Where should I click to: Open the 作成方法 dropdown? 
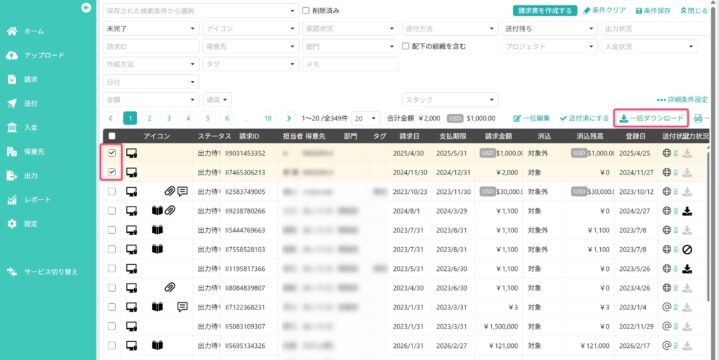point(151,64)
